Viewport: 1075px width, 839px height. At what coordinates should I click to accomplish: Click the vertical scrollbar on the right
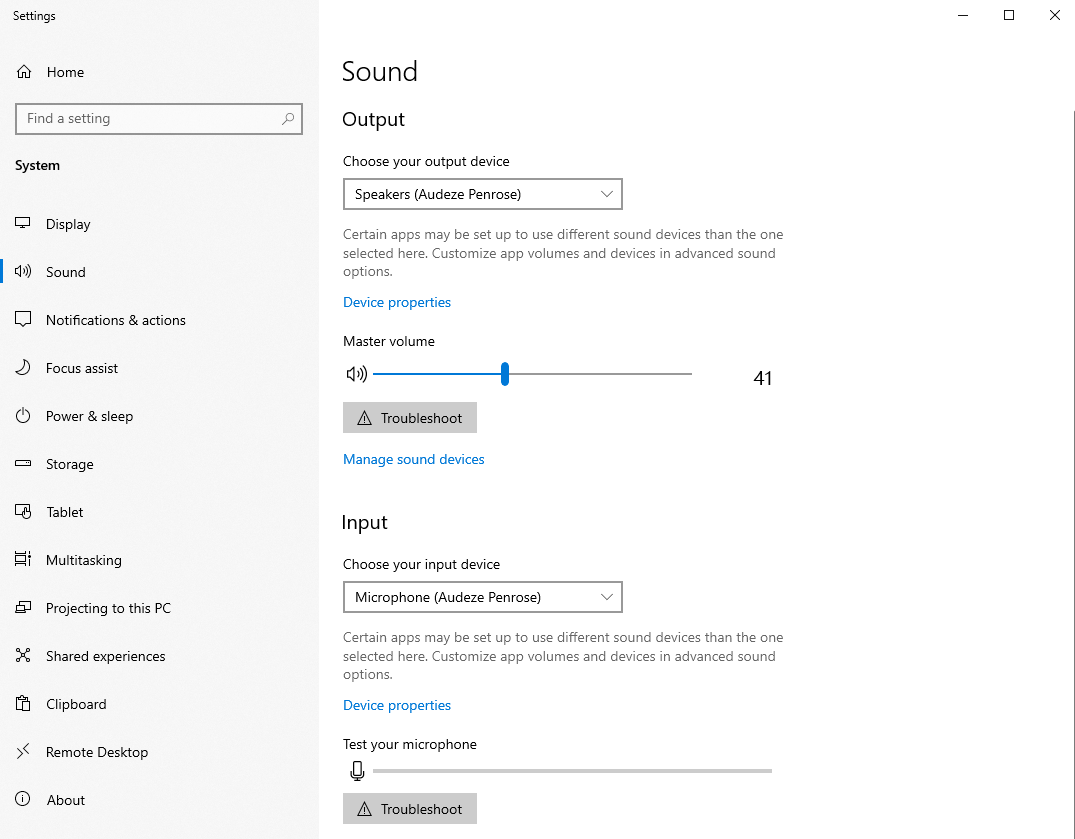[1073, 473]
